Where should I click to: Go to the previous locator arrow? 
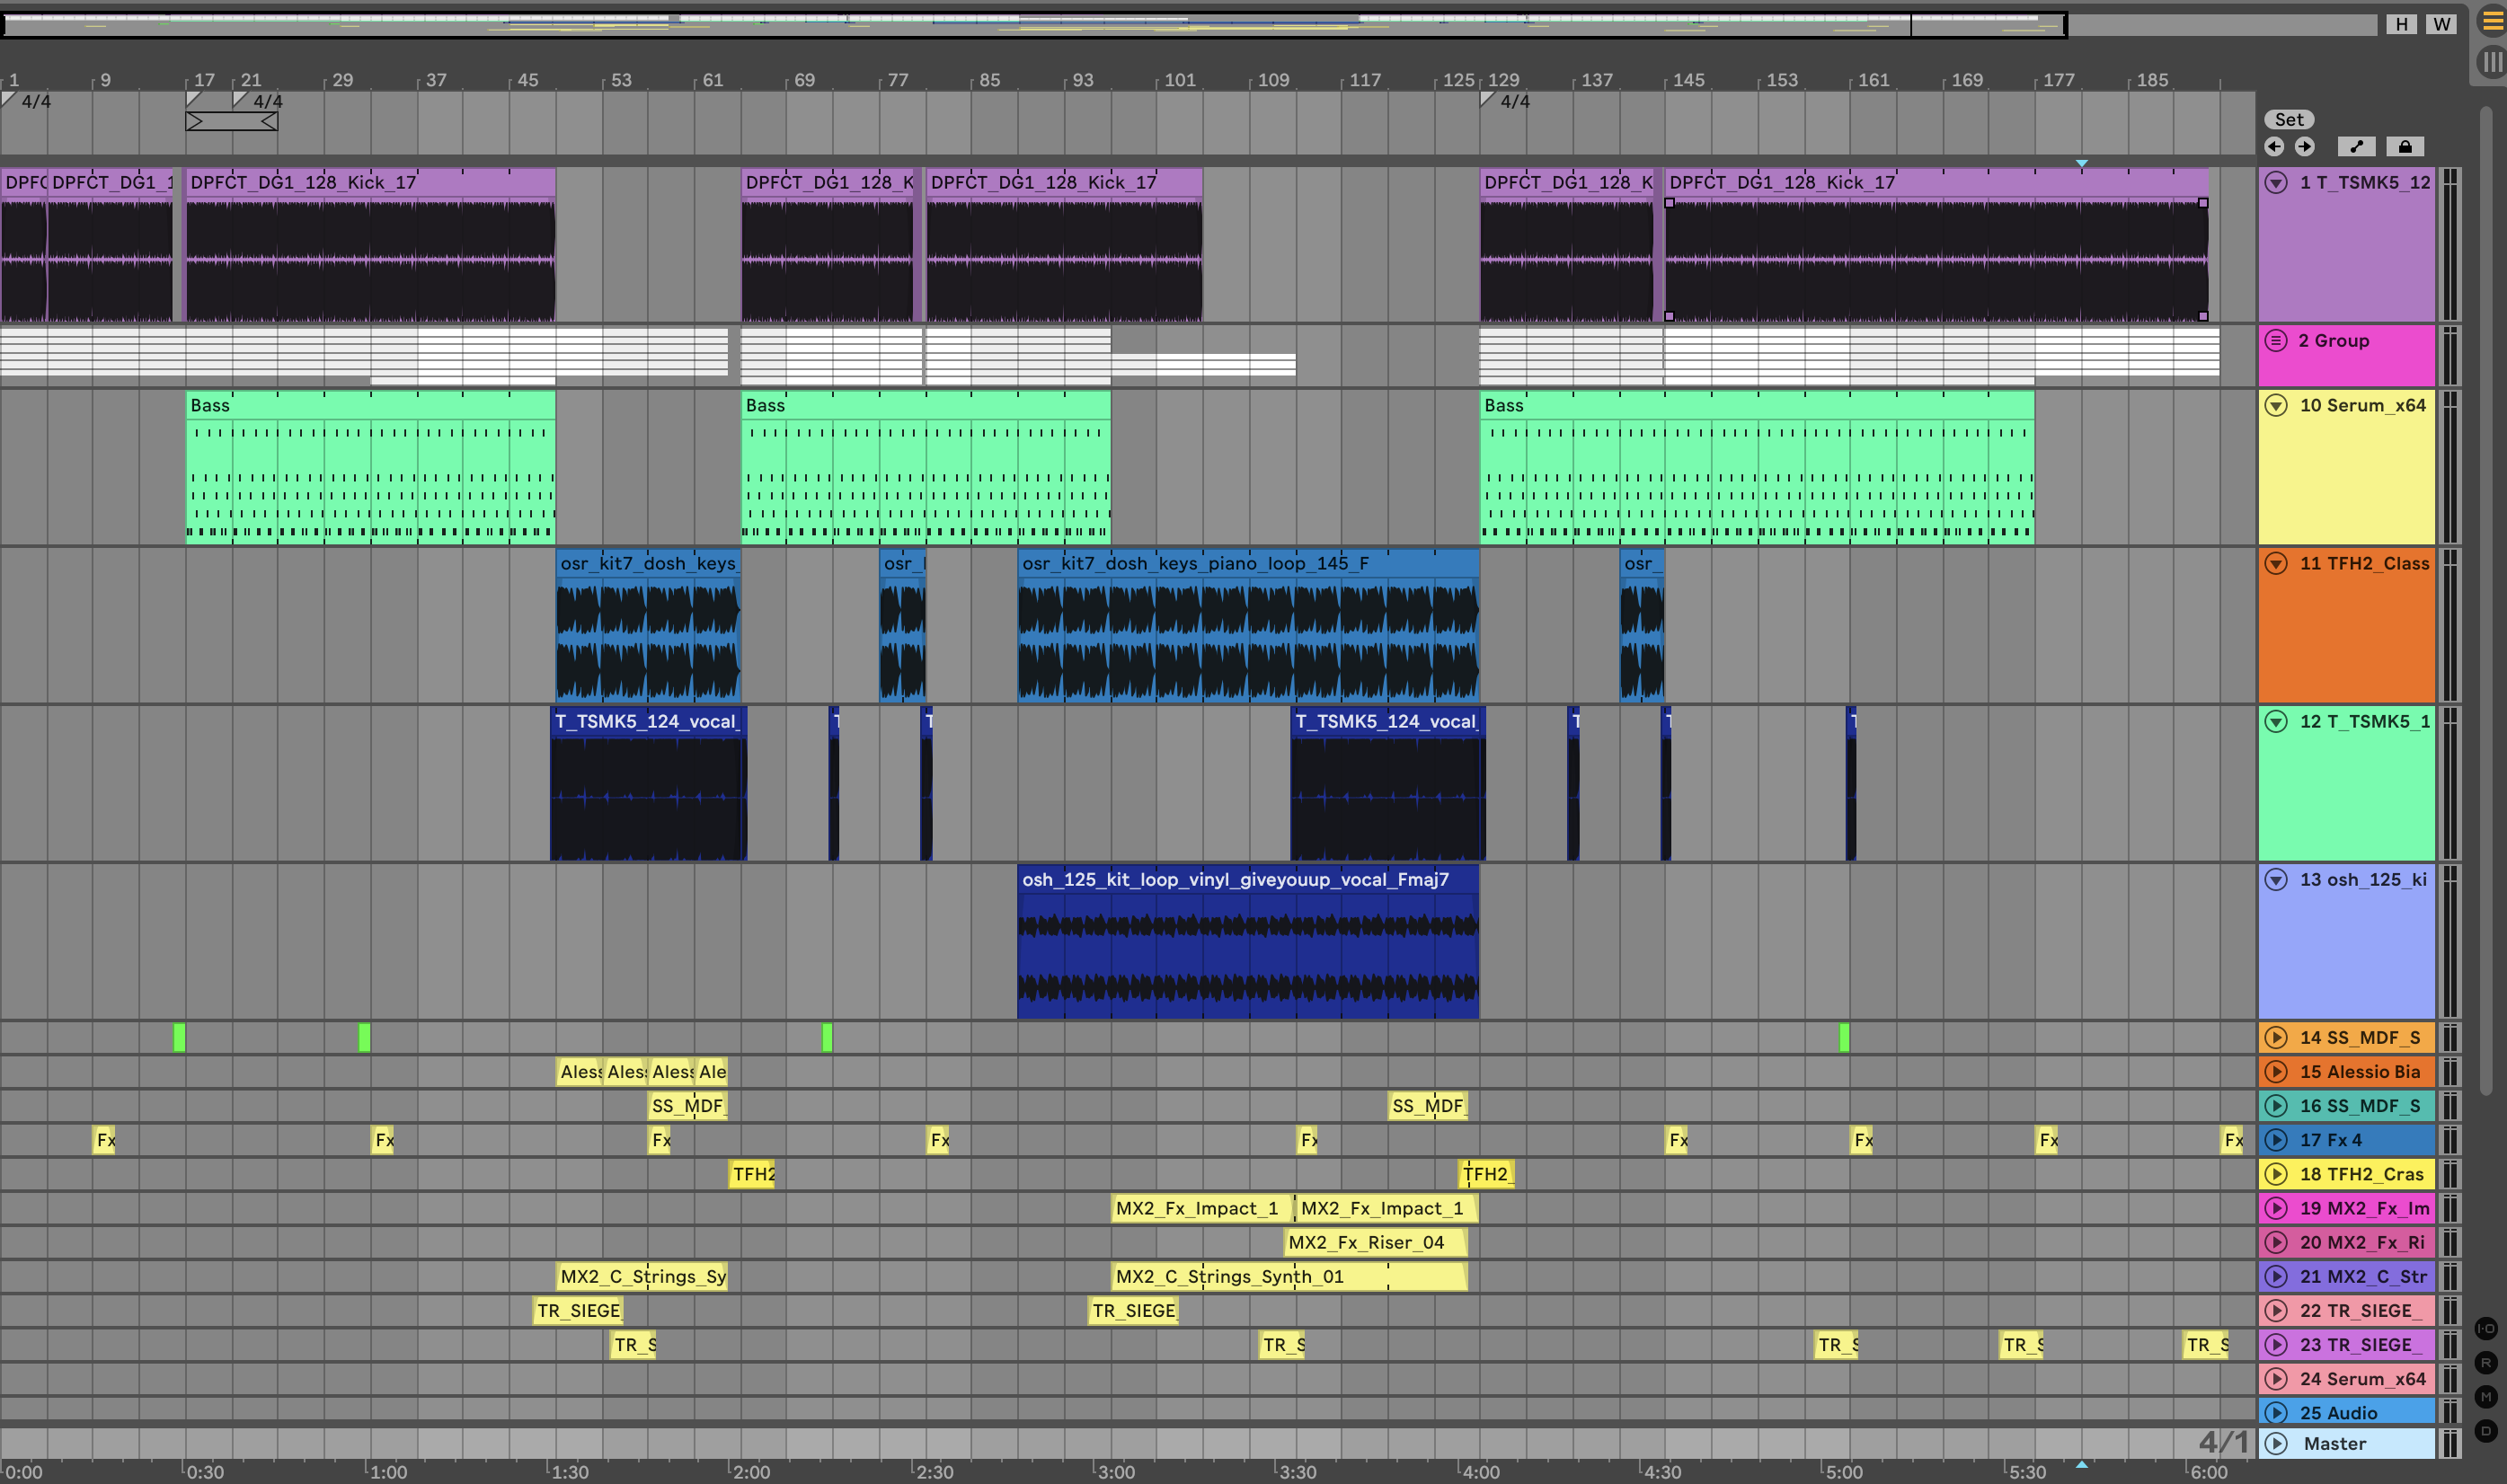coord(2275,147)
